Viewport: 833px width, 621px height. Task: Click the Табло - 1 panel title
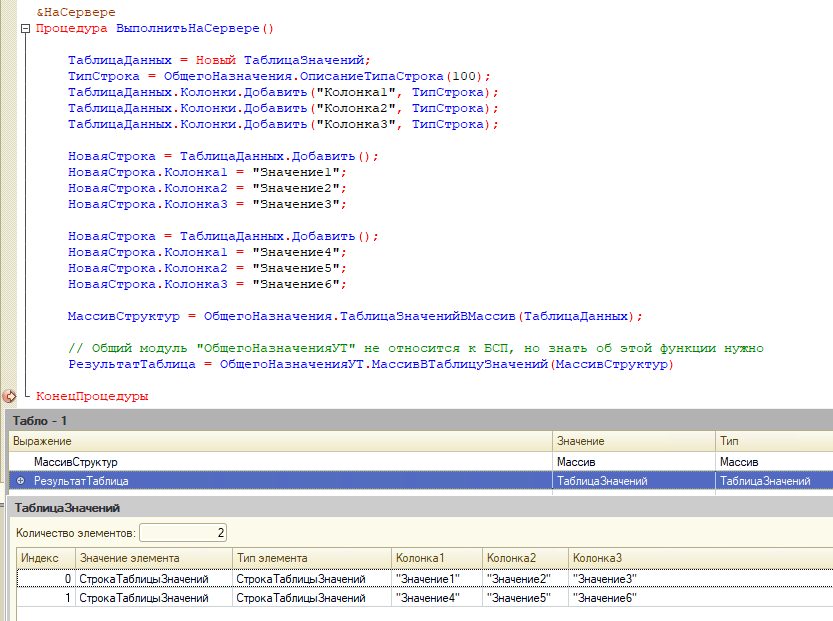click(36, 421)
